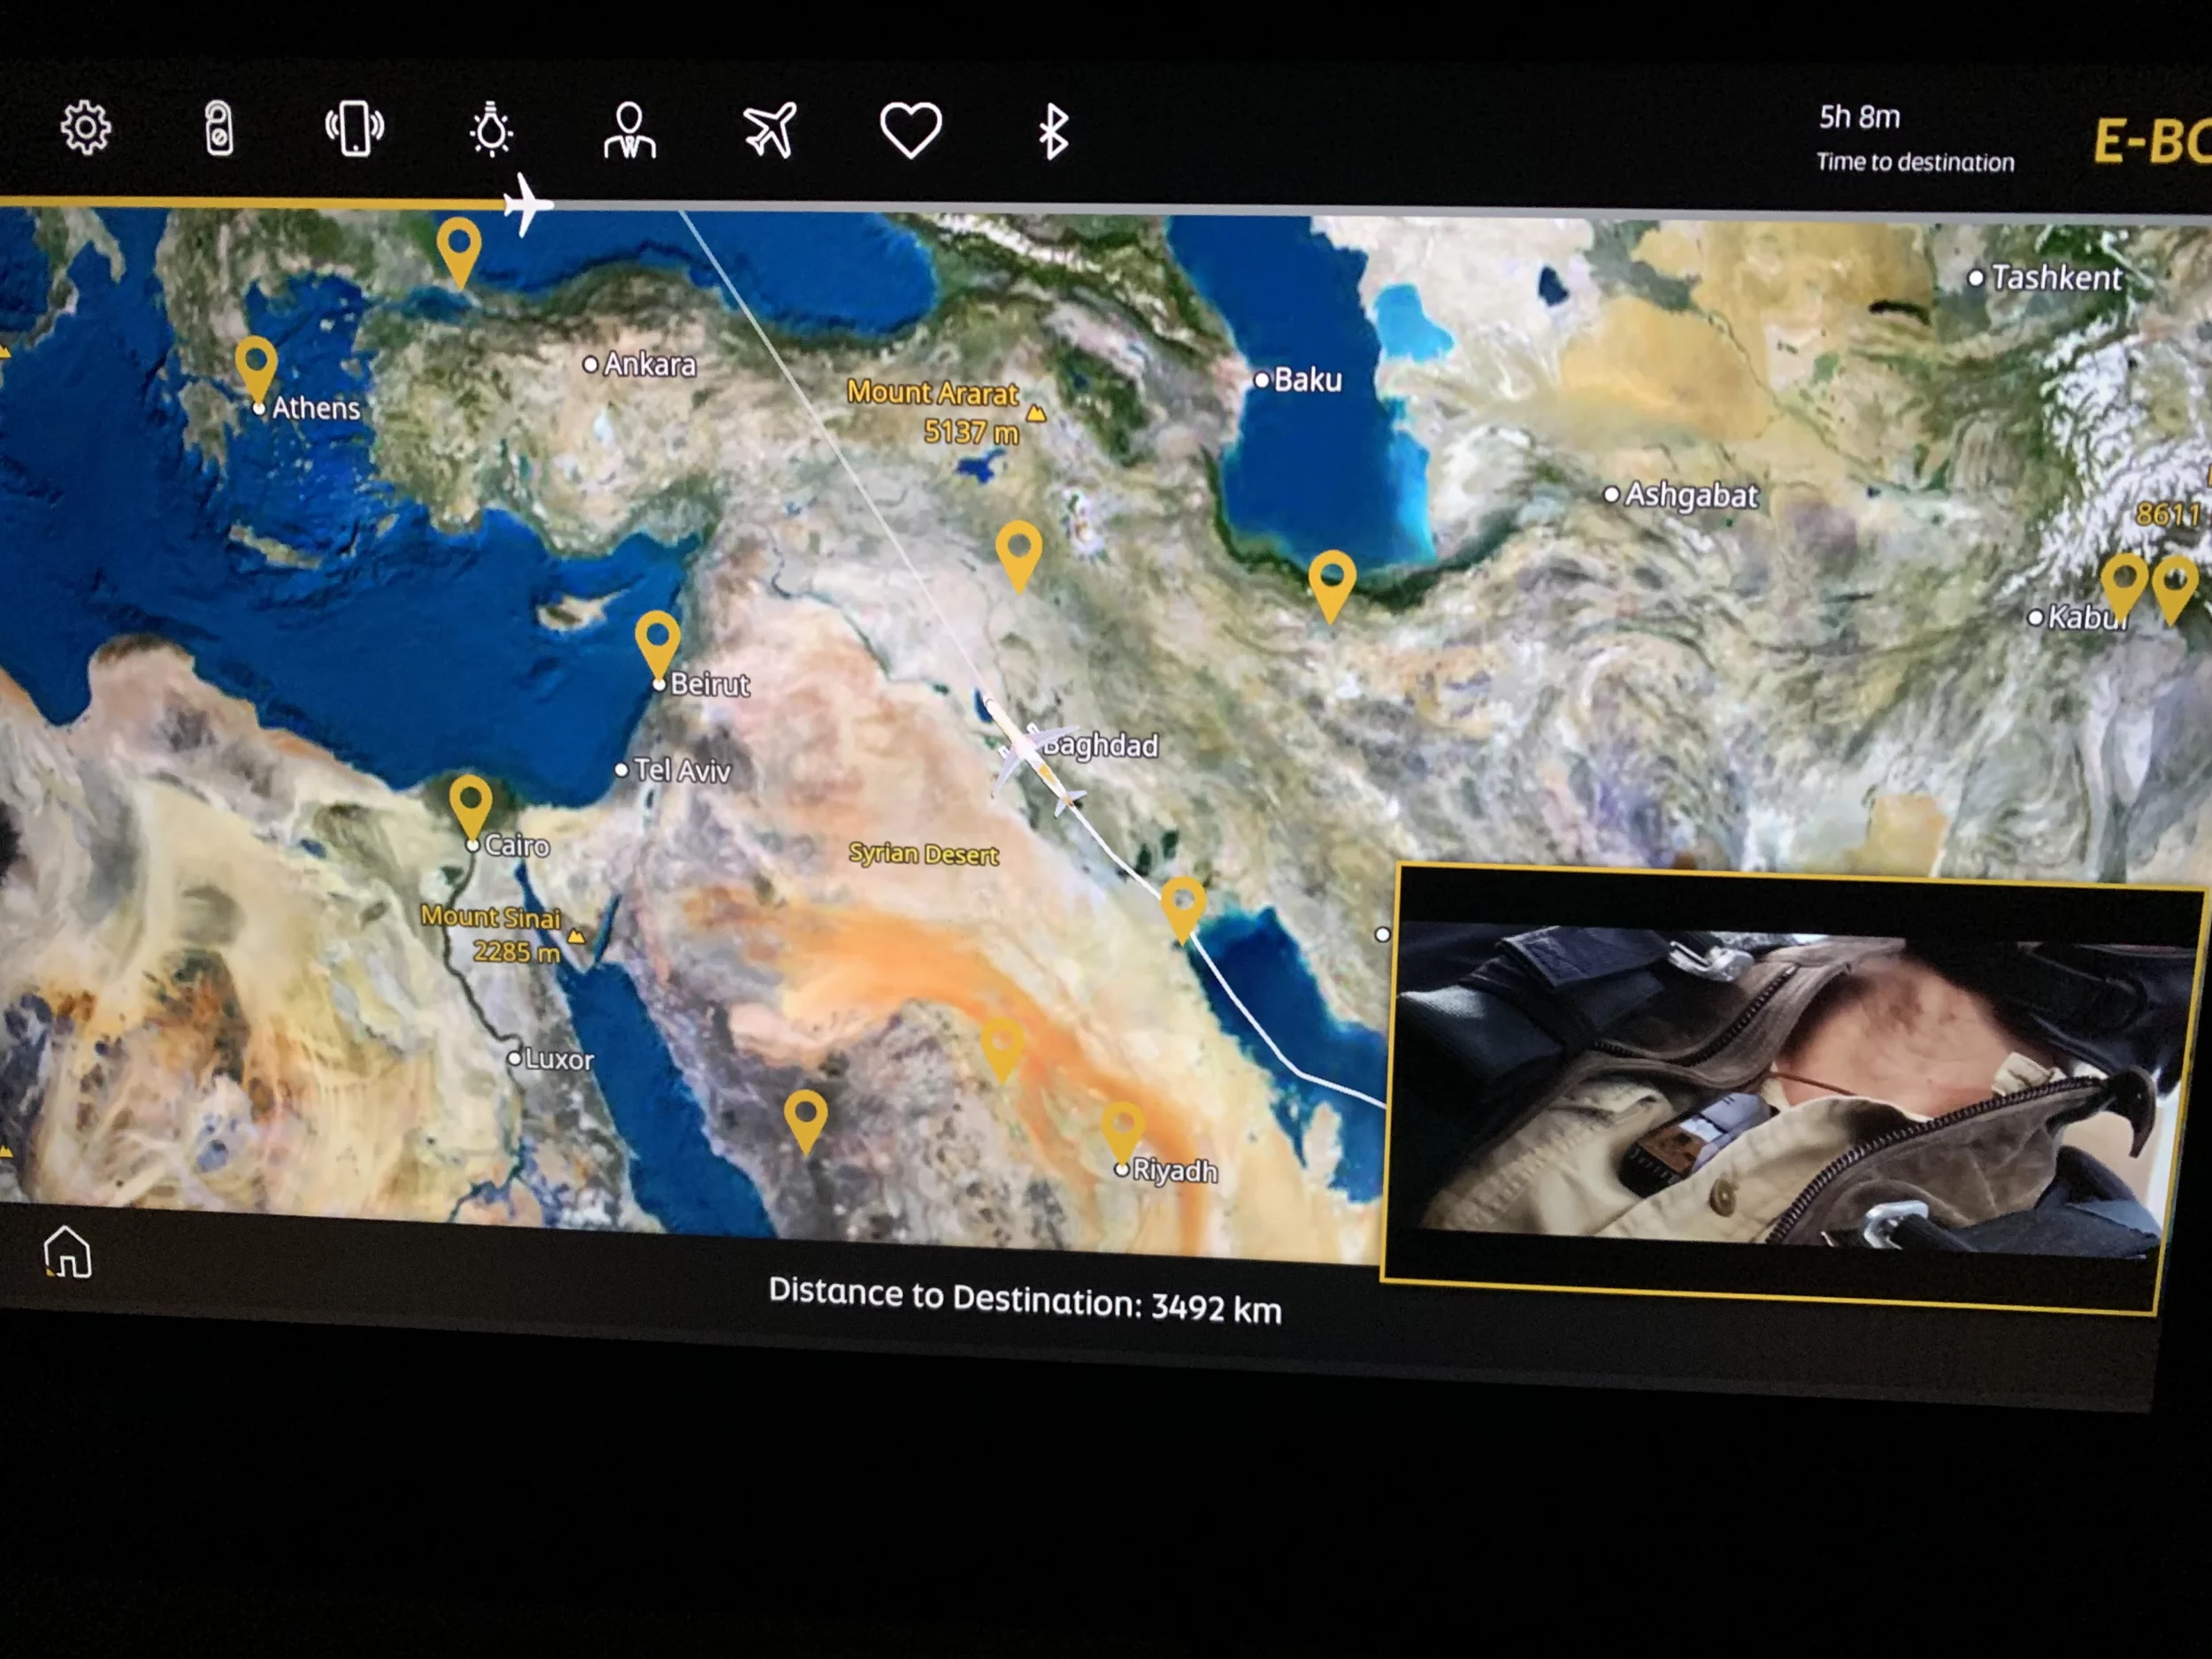Open the phone pairing vibrate icon

tap(355, 129)
